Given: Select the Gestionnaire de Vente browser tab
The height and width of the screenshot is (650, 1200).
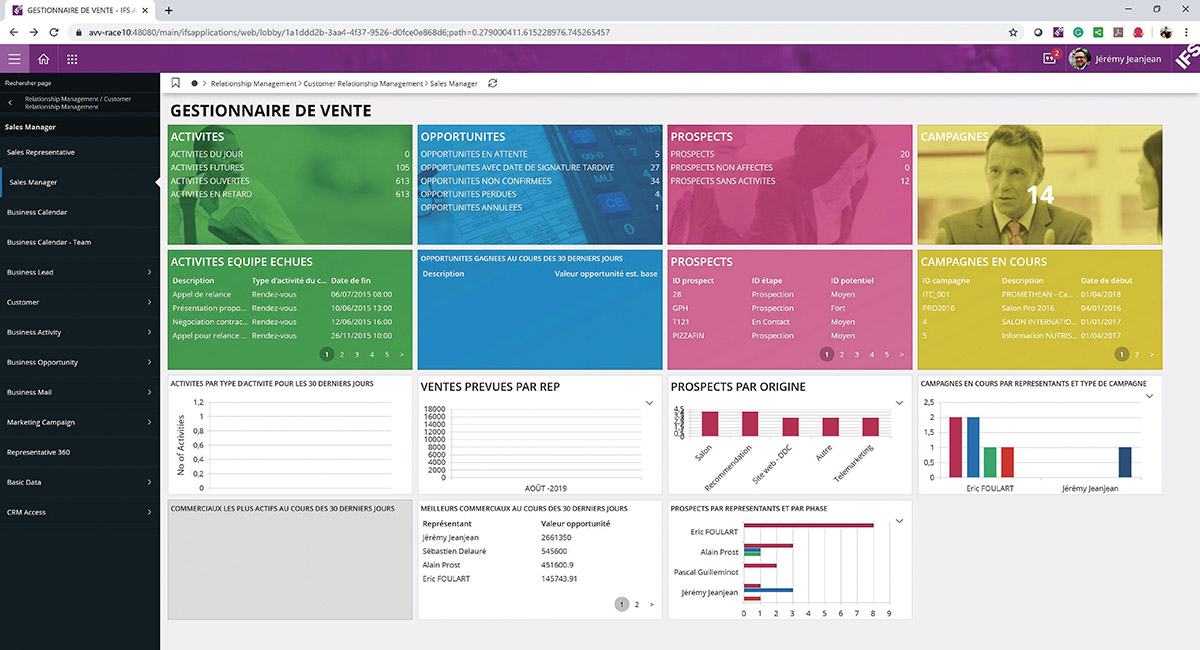Looking at the screenshot, I should (x=78, y=9).
